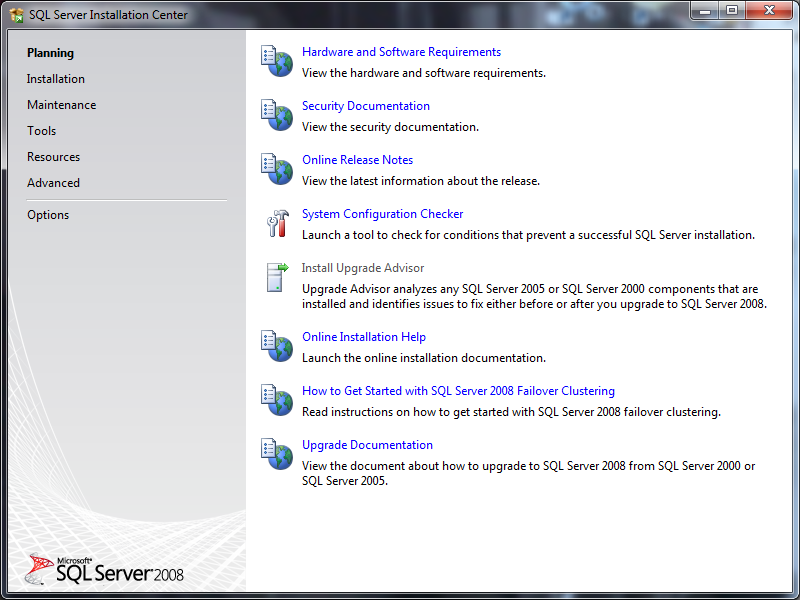Click the Online Release Notes globe icon
The height and width of the screenshot is (600, 800).
click(x=277, y=169)
